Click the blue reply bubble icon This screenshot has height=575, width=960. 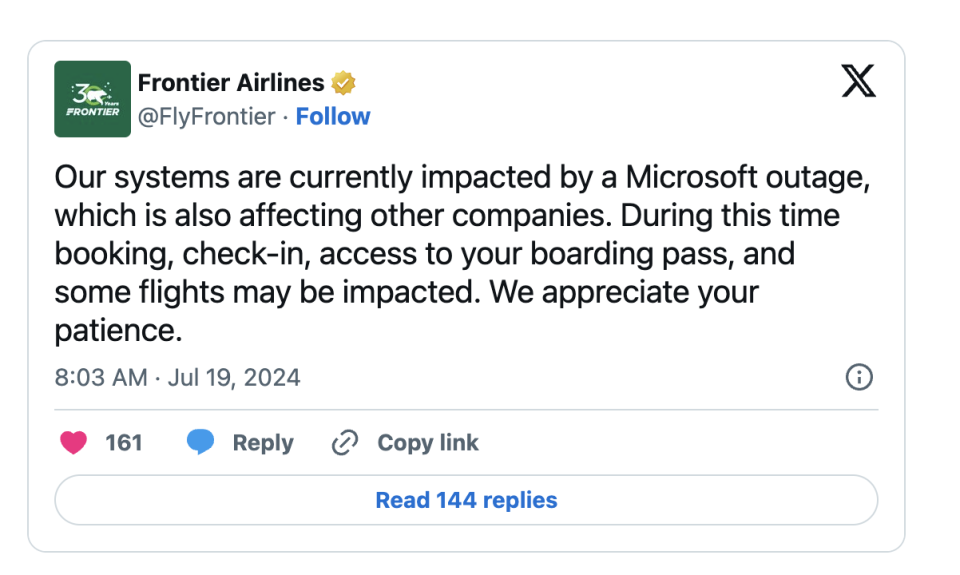click(200, 442)
